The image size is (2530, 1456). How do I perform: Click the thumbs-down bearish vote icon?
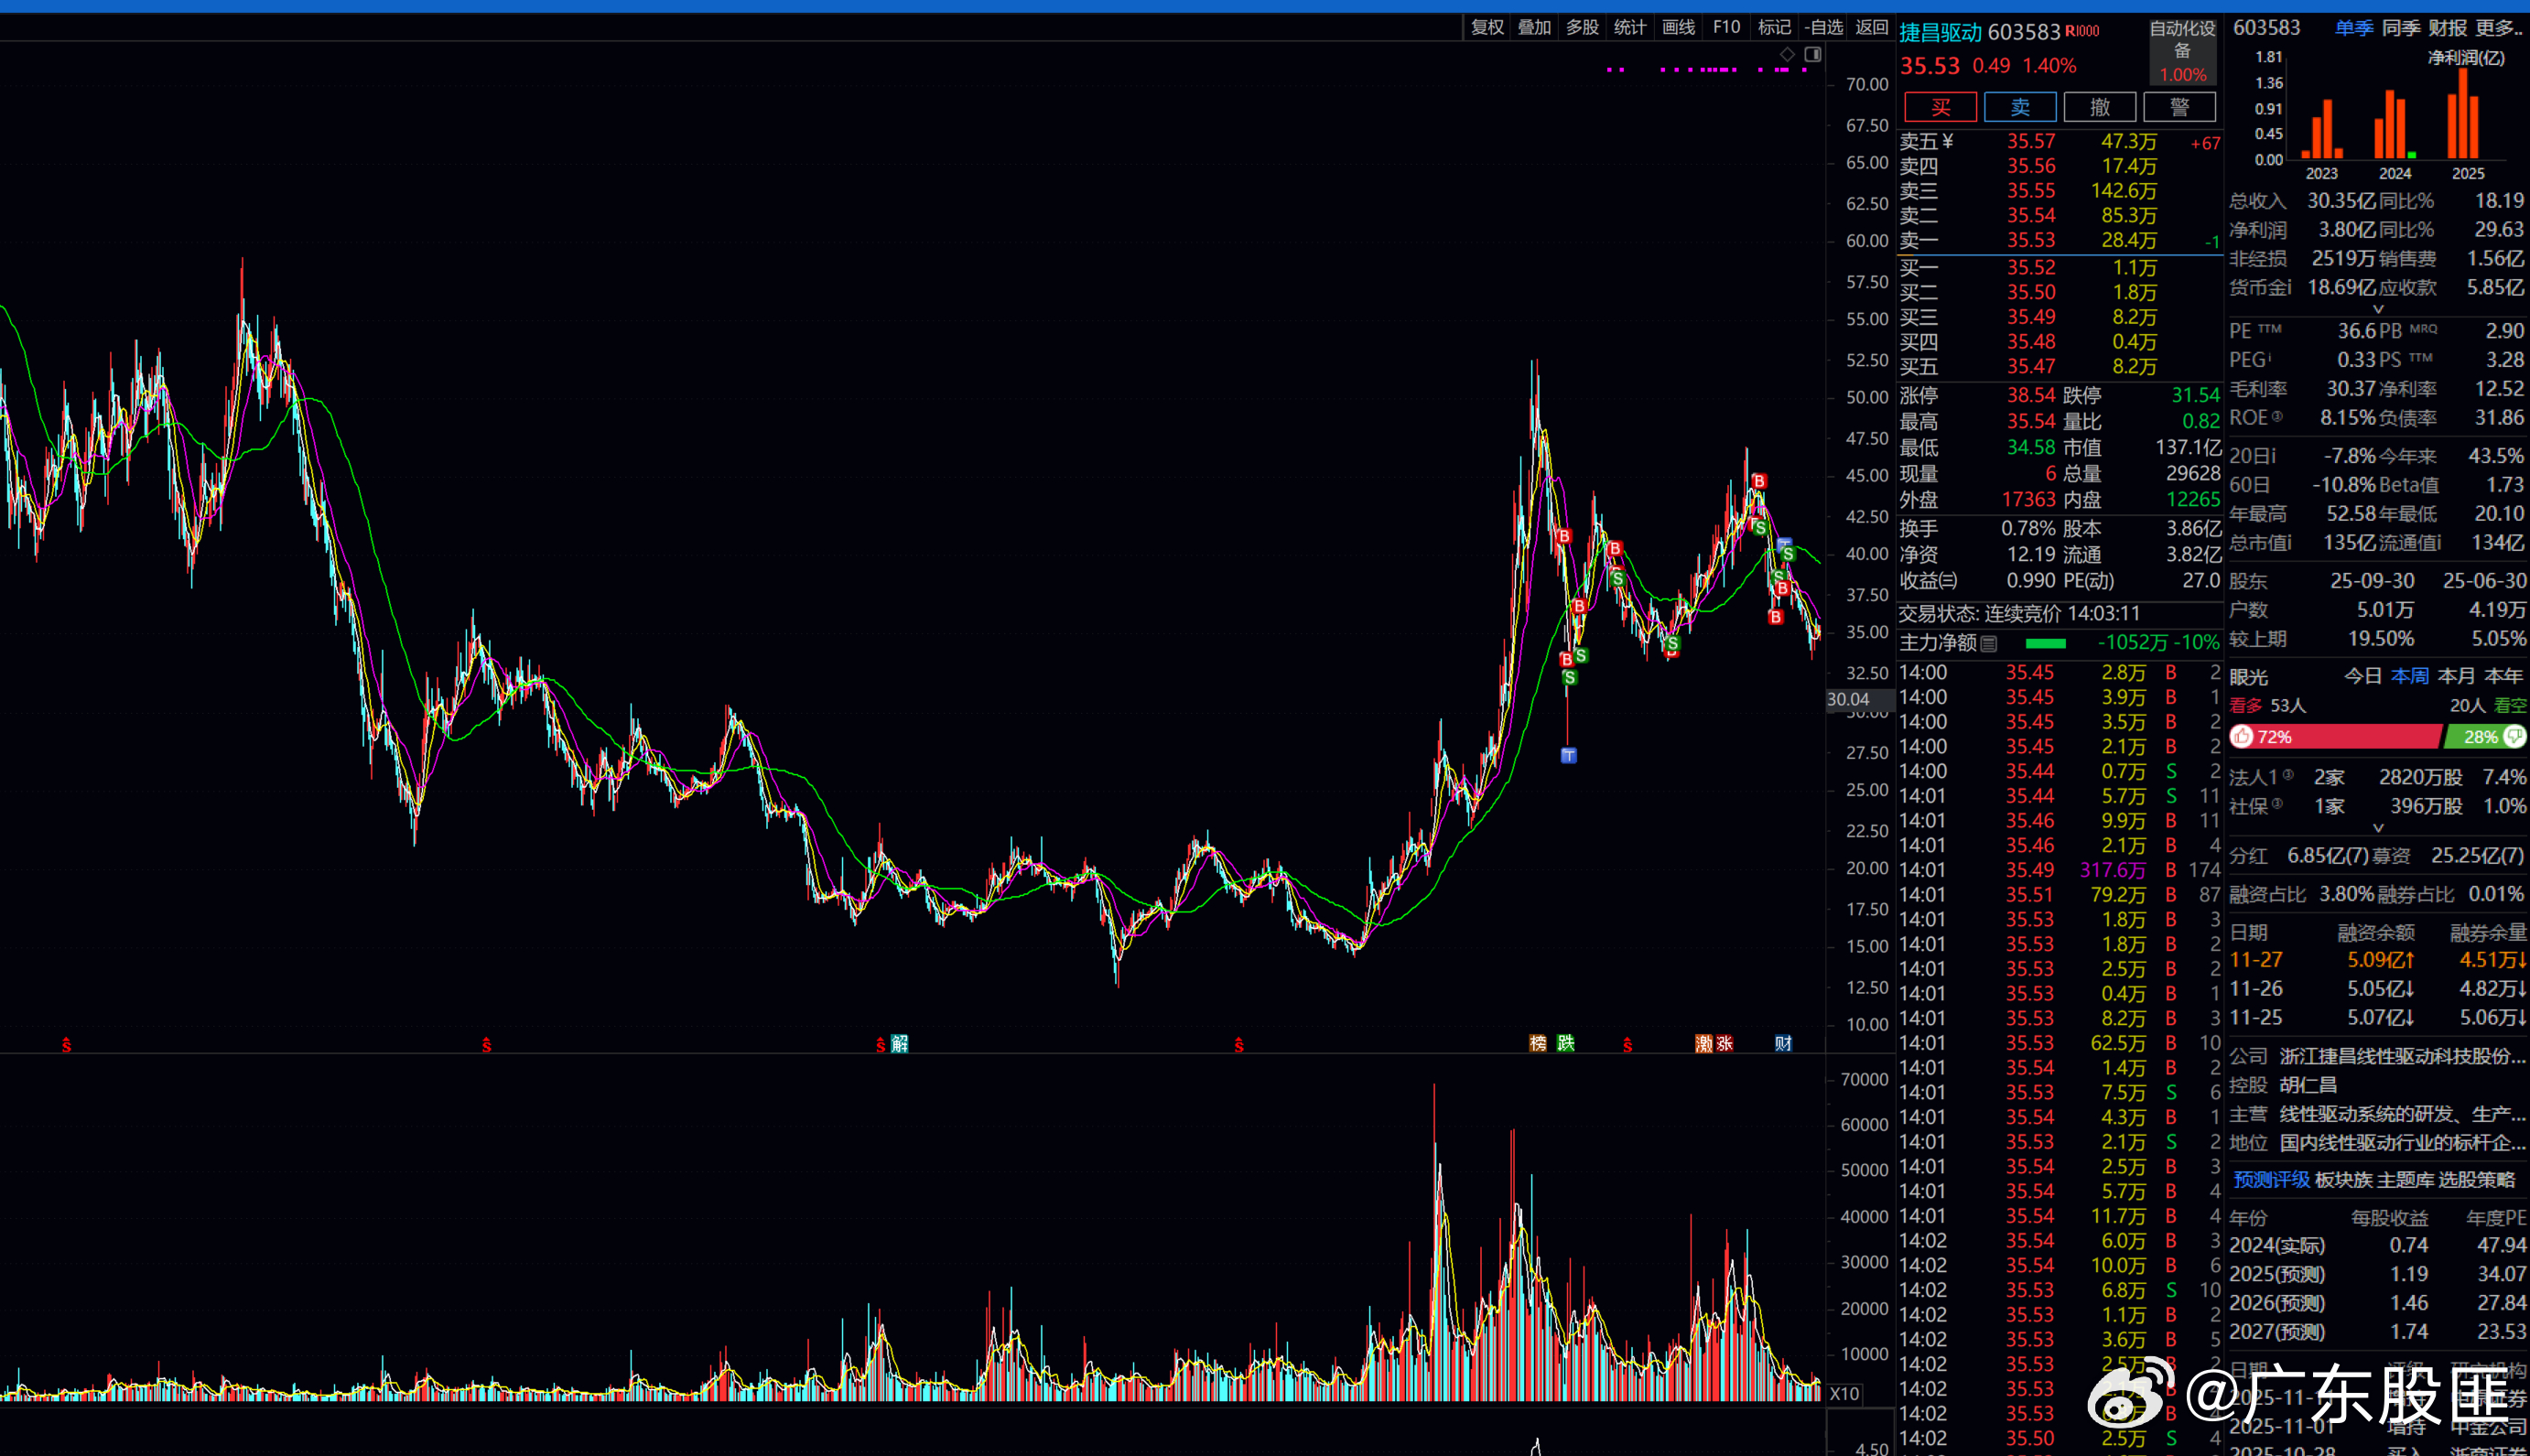[x=2515, y=737]
